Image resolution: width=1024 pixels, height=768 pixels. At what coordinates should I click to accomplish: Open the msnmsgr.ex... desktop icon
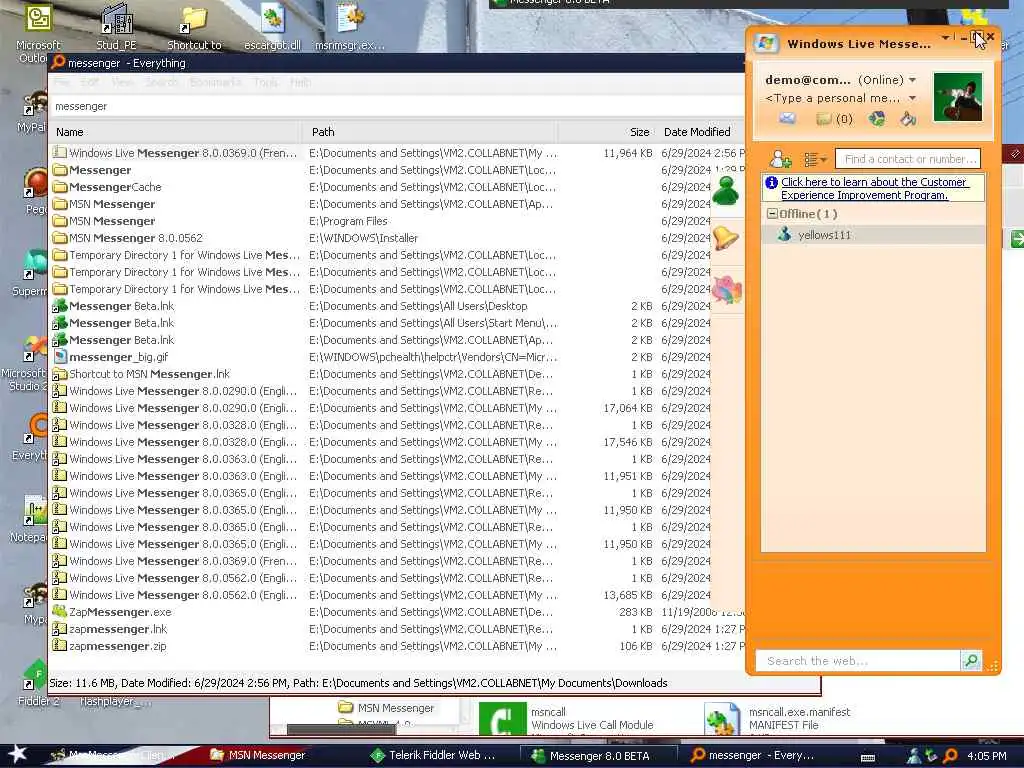[x=350, y=26]
